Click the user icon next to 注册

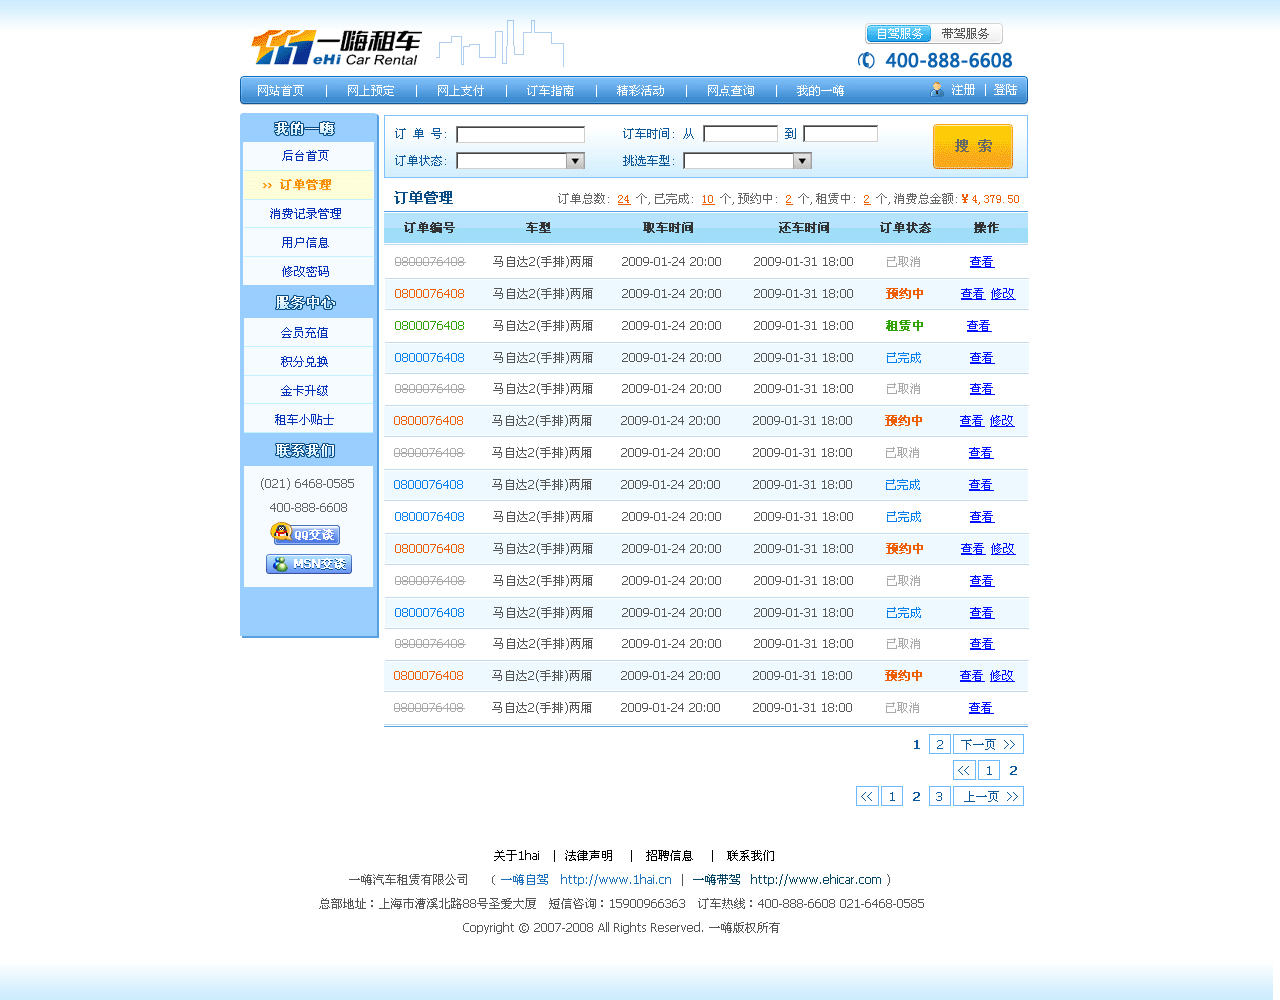pyautogui.click(x=937, y=90)
